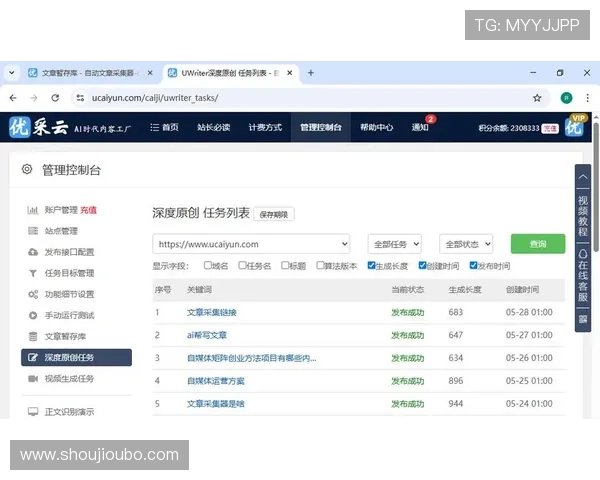Click generated length value 683
600x480 pixels.
[456, 312]
